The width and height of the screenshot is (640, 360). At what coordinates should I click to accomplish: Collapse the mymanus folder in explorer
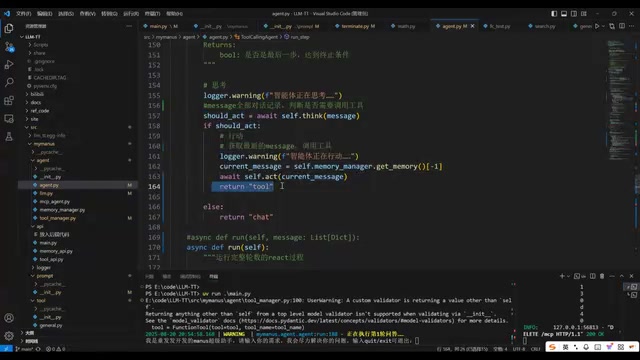pyautogui.click(x=30, y=144)
